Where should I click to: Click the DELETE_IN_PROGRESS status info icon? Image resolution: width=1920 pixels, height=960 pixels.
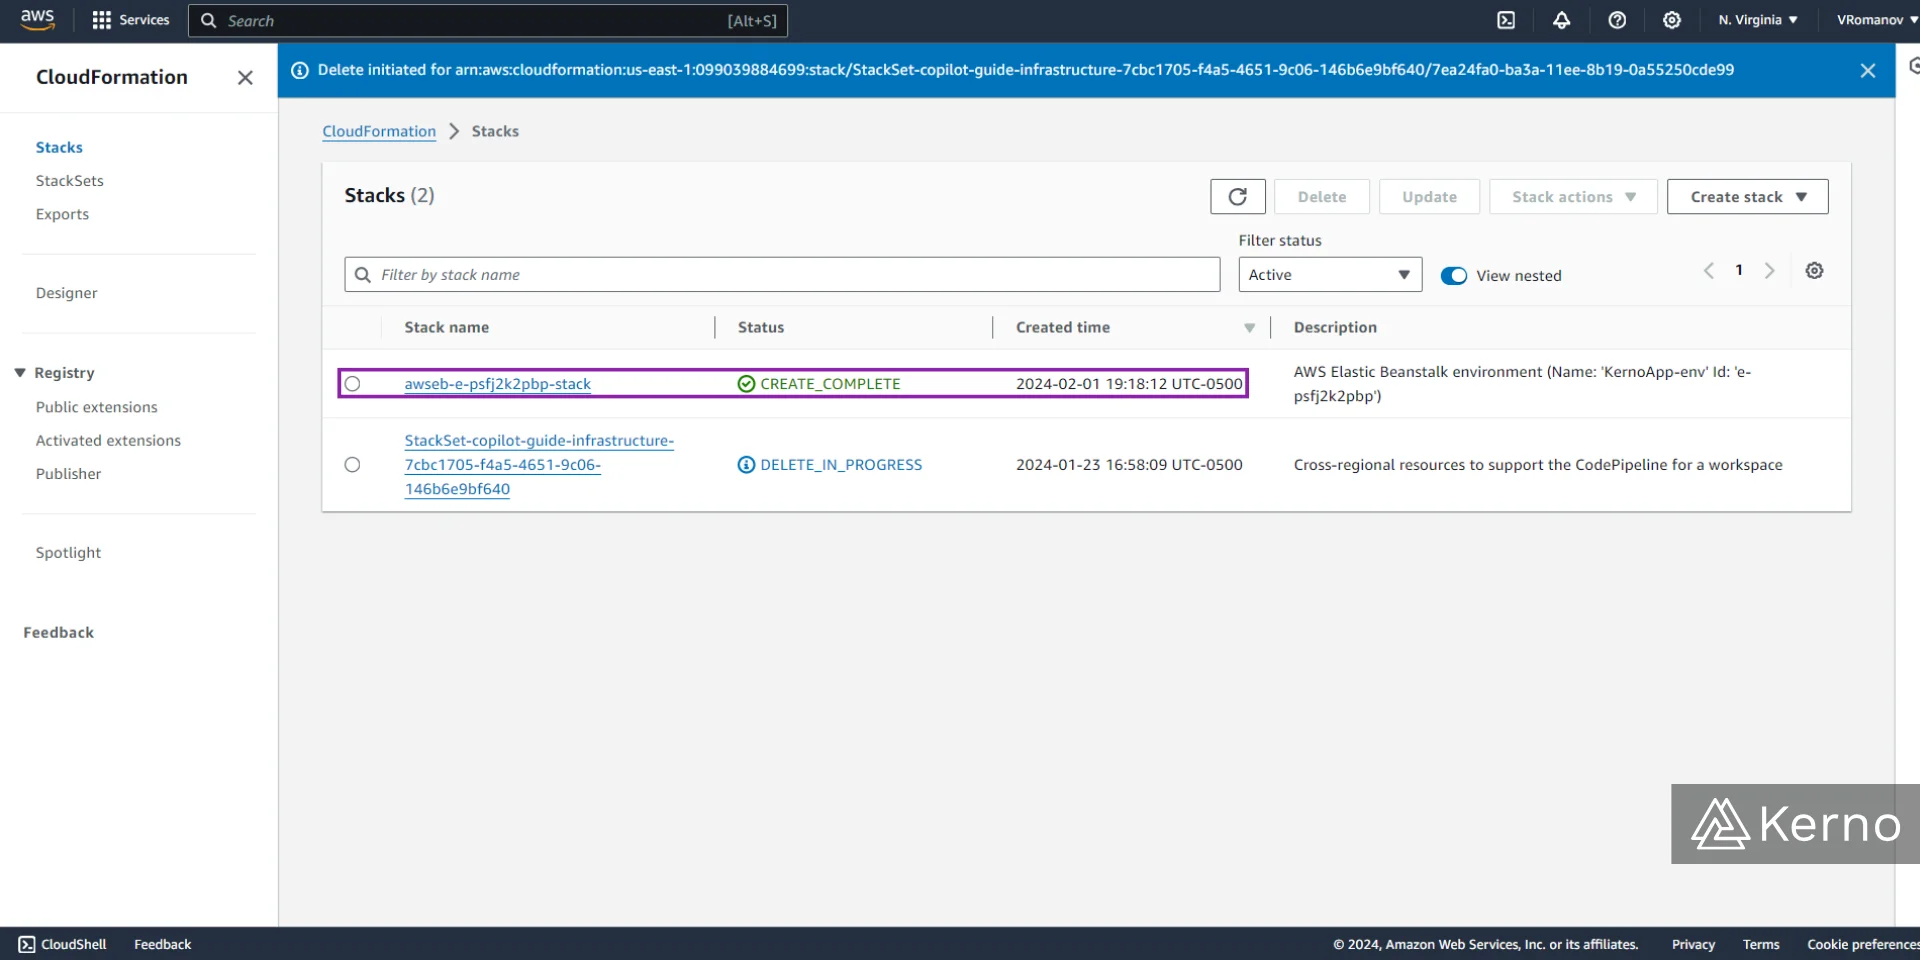coord(746,465)
